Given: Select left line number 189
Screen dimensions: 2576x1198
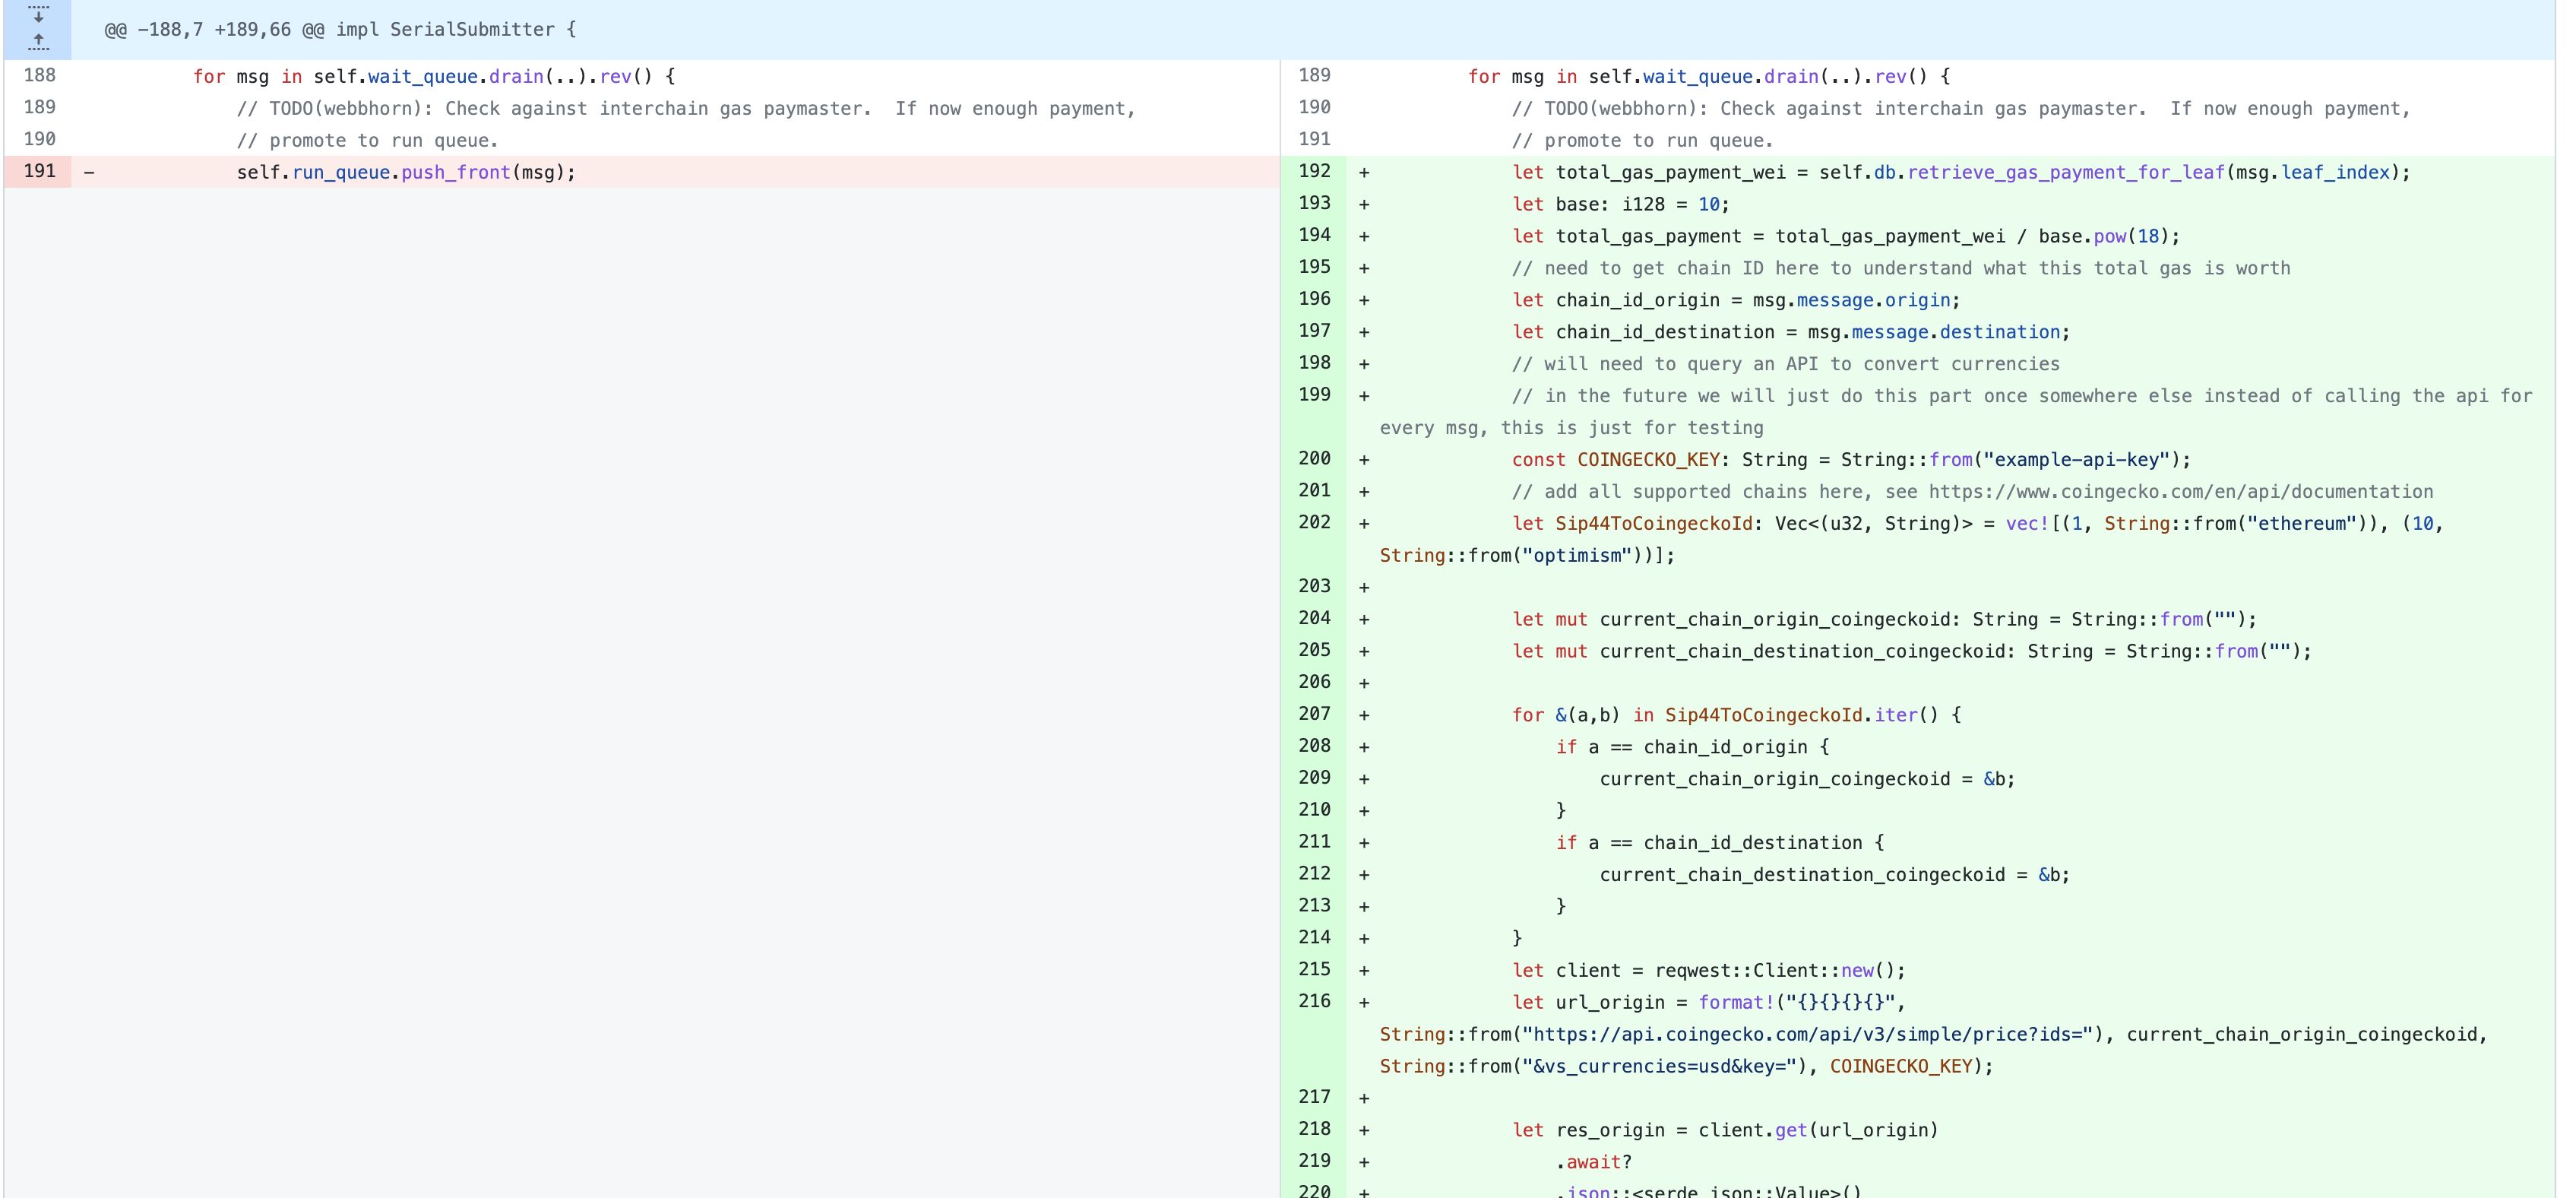Looking at the screenshot, I should (x=39, y=107).
